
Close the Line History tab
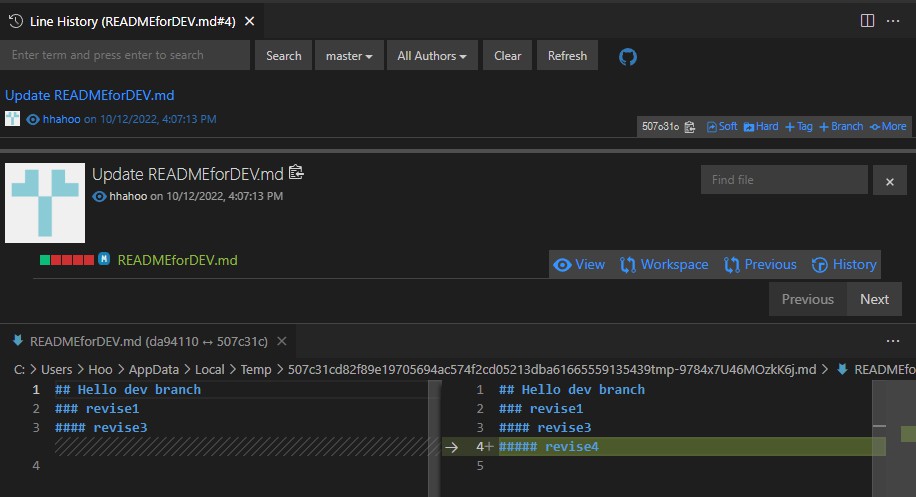tap(249, 21)
